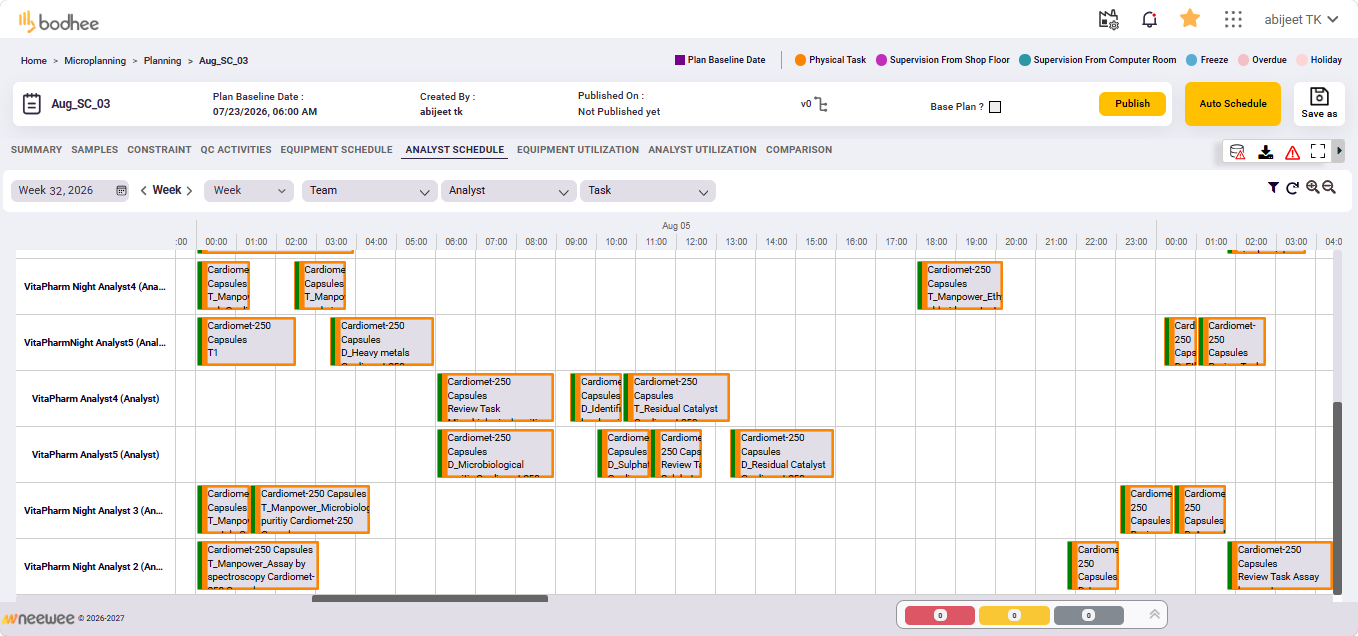Tick the Base Plan checkbox
Image resolution: width=1358 pixels, height=636 pixels.
[x=995, y=107]
